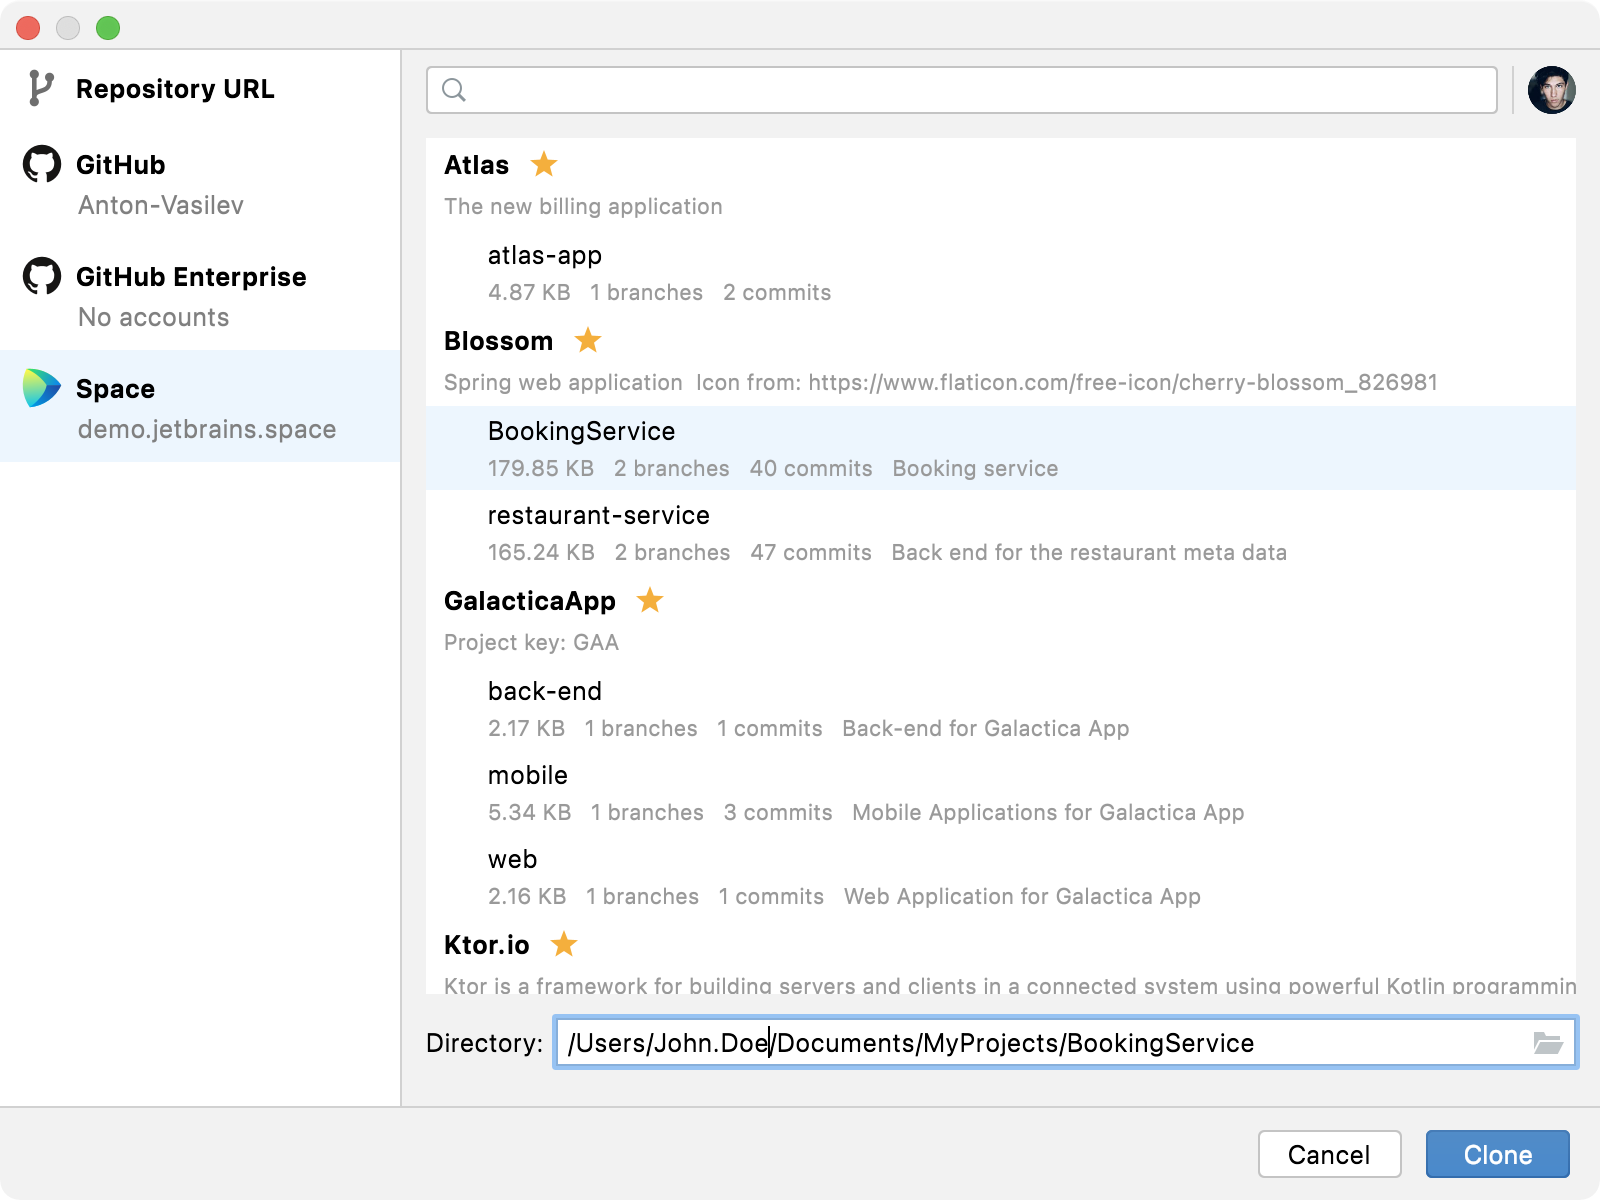Click the folder browse icon beside Directory
Viewport: 1600px width, 1200px height.
(x=1546, y=1043)
